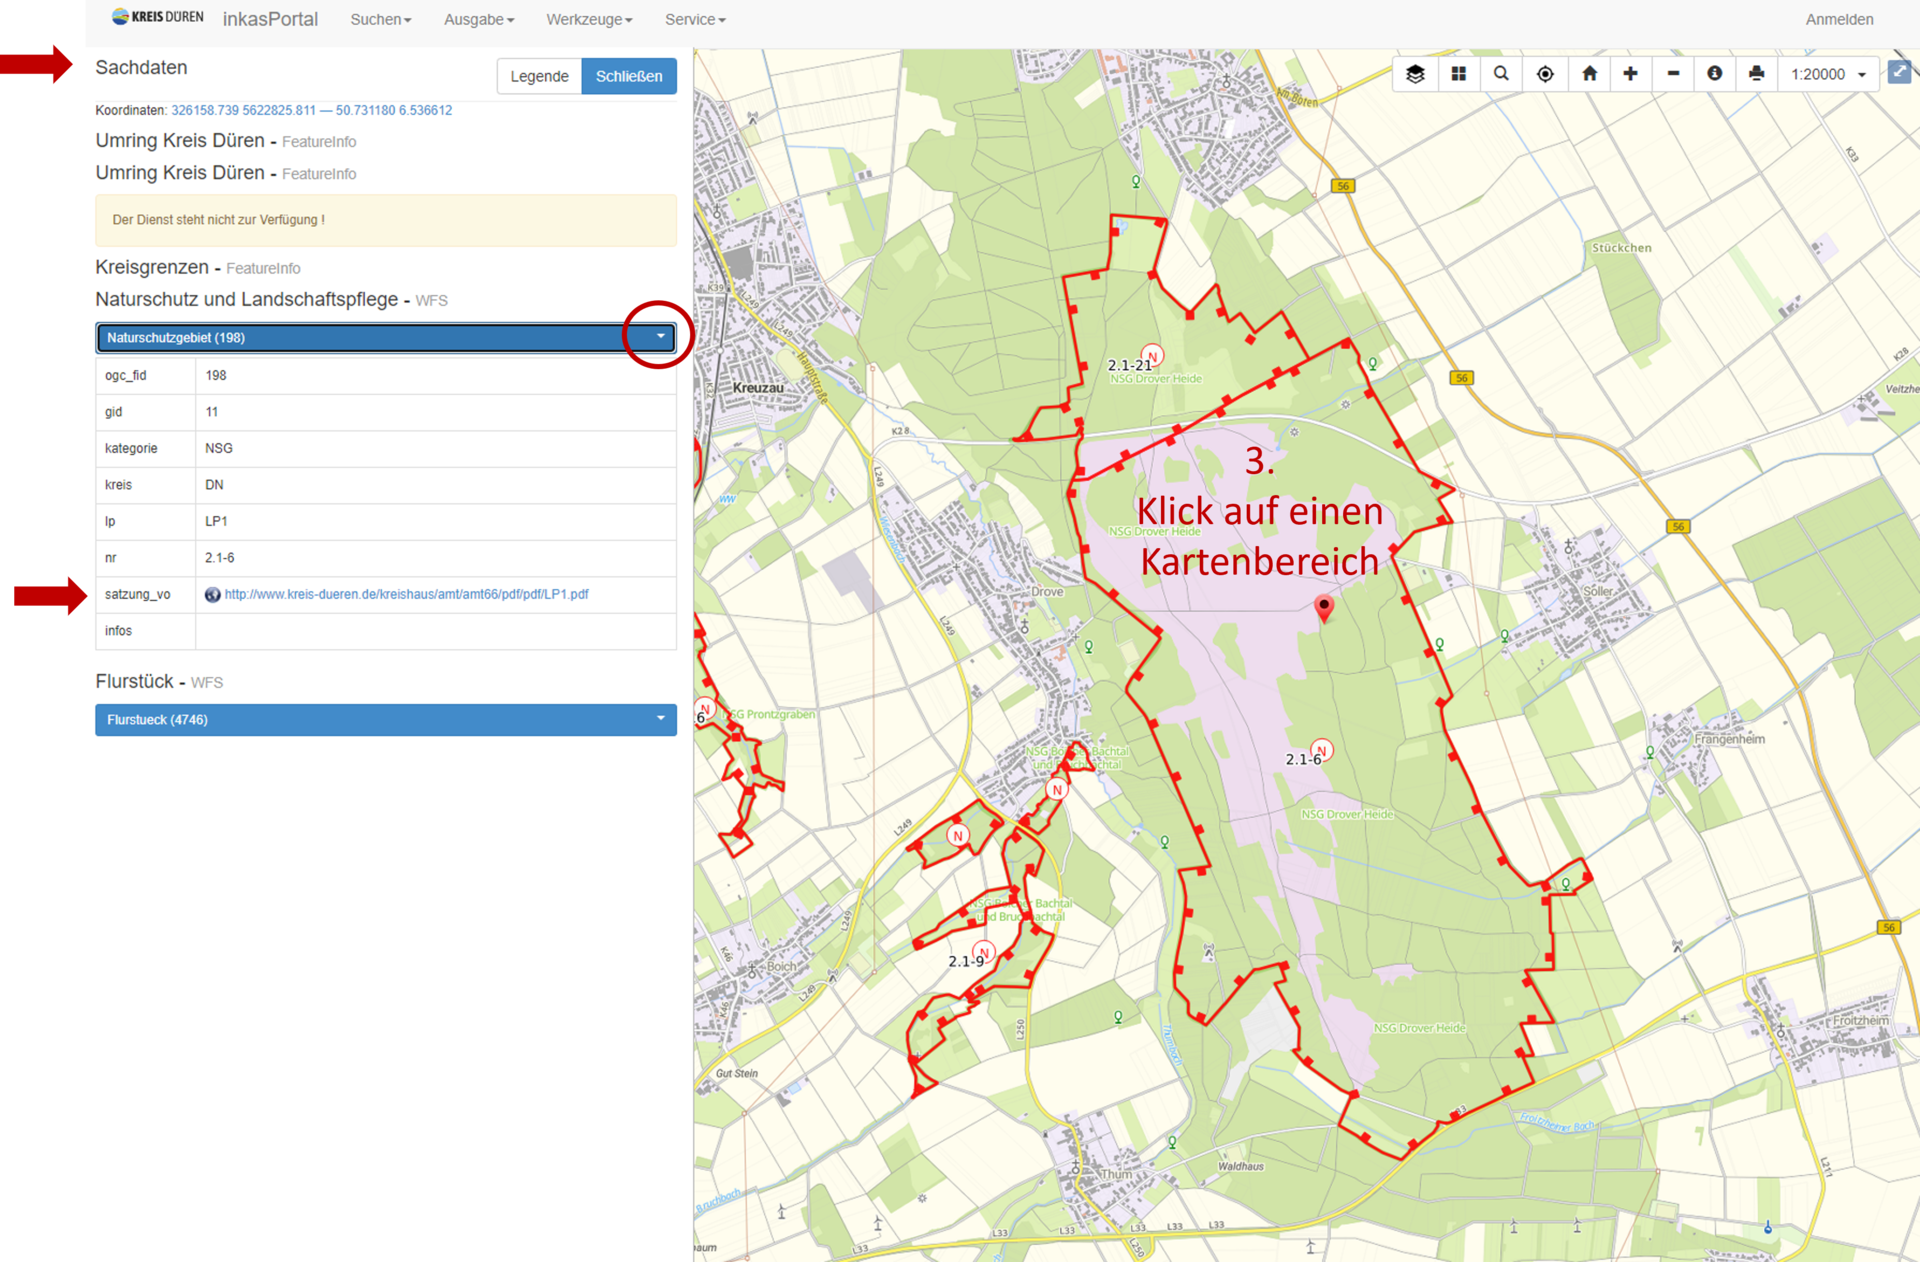
Task: Toggle fullscreen map with expand icon
Action: pyautogui.click(x=1899, y=72)
